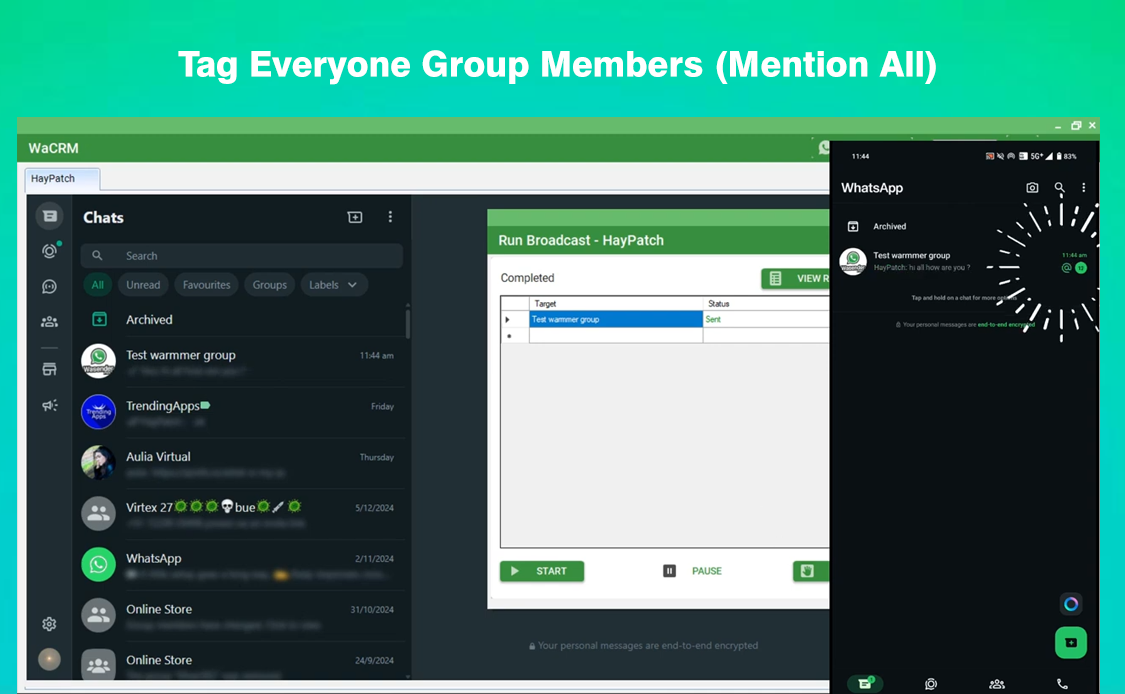Image resolution: width=1125 pixels, height=694 pixels.
Task: Tap the camera icon in phone WhatsApp
Action: (x=1032, y=188)
